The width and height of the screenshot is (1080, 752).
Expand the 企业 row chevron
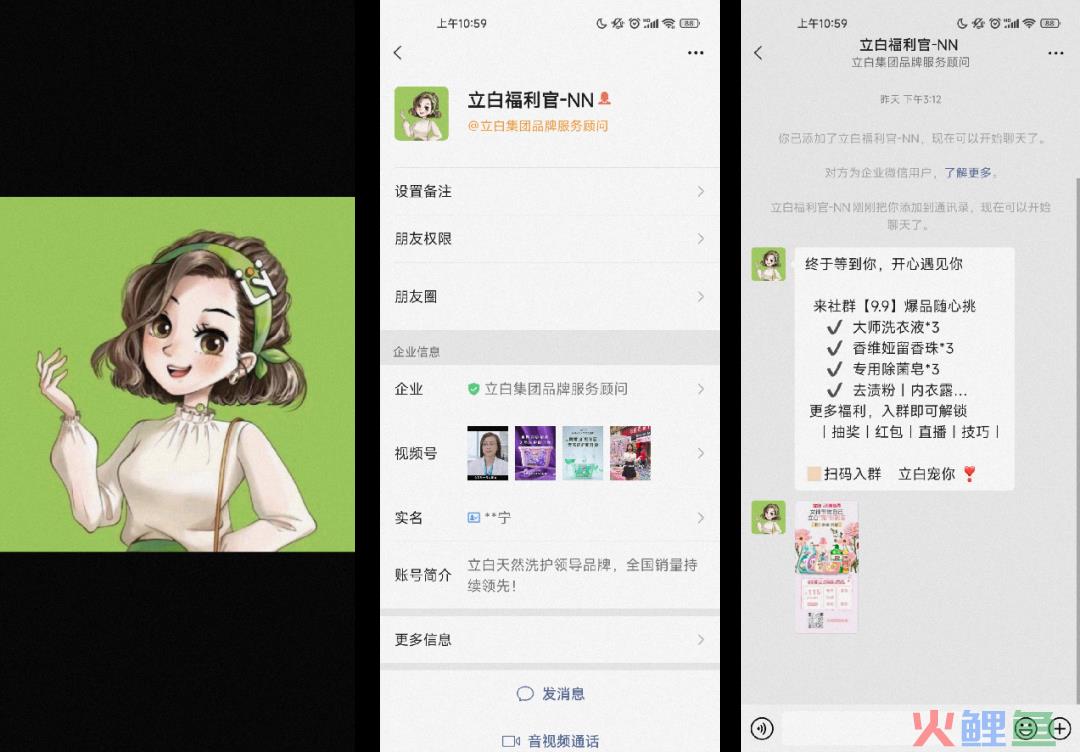(x=700, y=389)
